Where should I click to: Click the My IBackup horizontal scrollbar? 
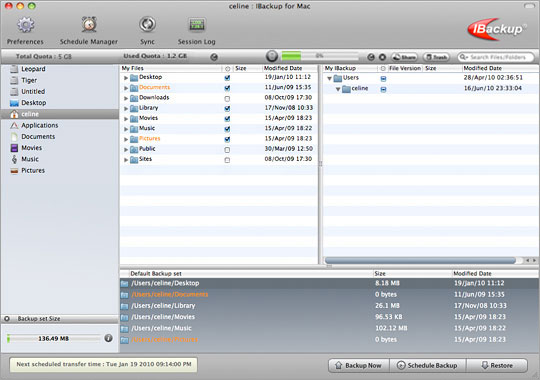click(420, 260)
